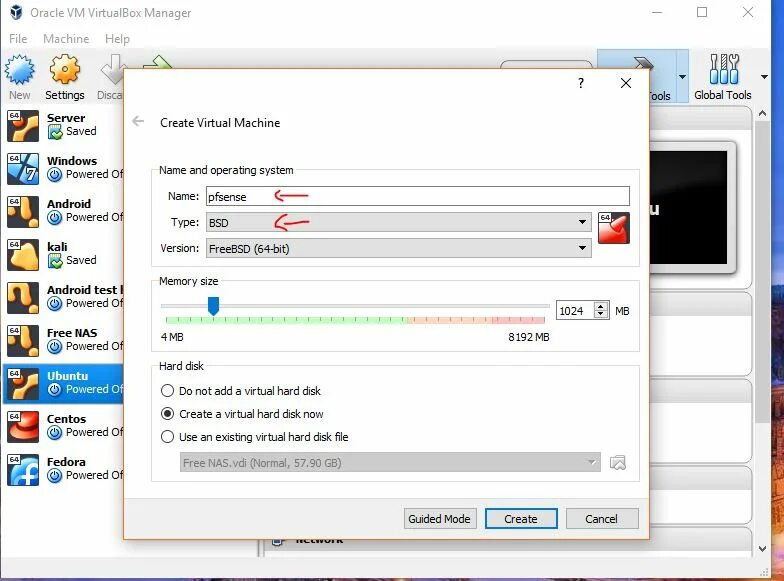Select the Centos red hat icon
Viewport: 784px width, 581px height.
pyautogui.click(x=23, y=427)
